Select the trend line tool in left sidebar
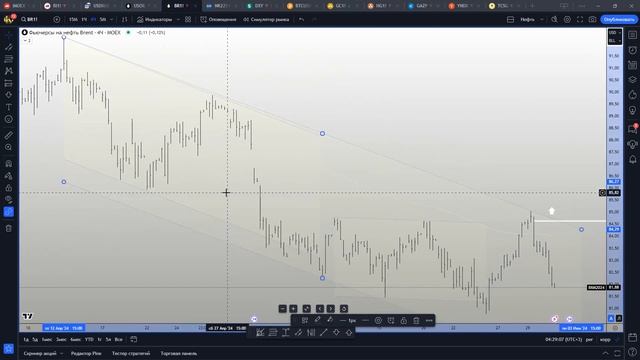 pyautogui.click(x=9, y=47)
